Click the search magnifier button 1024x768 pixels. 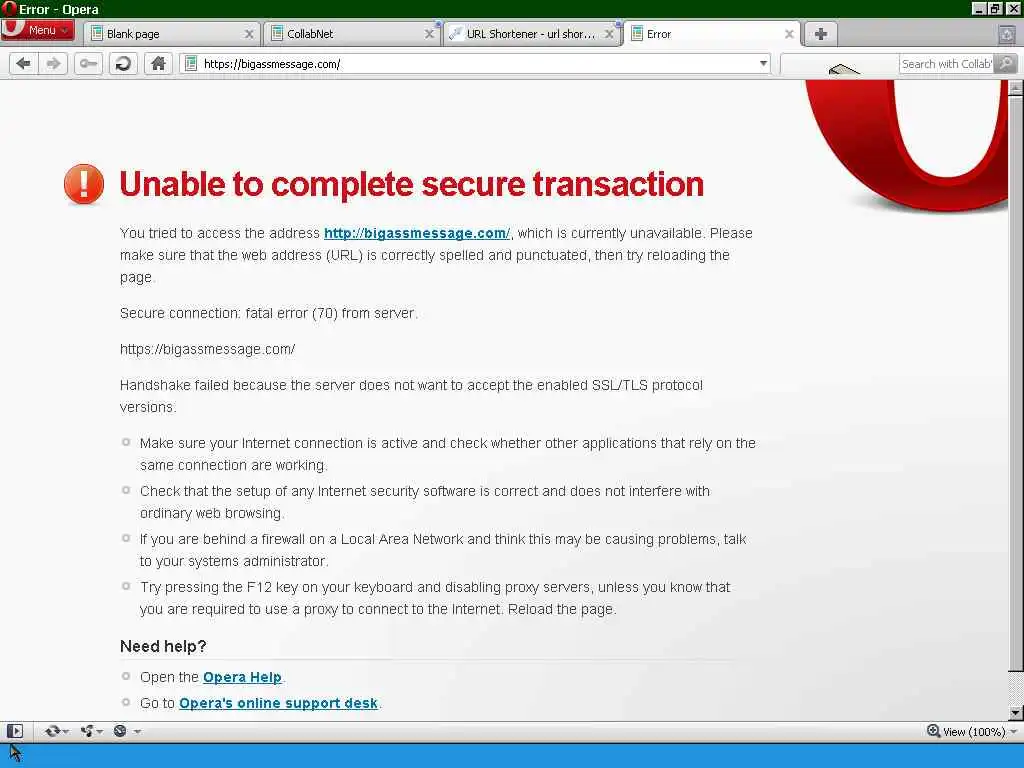point(1006,63)
